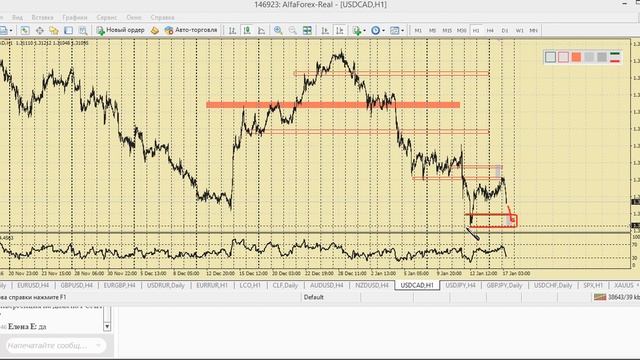Expand the new chart dropdown arrow
The height and width of the screenshot is (360, 640).
[11, 30]
